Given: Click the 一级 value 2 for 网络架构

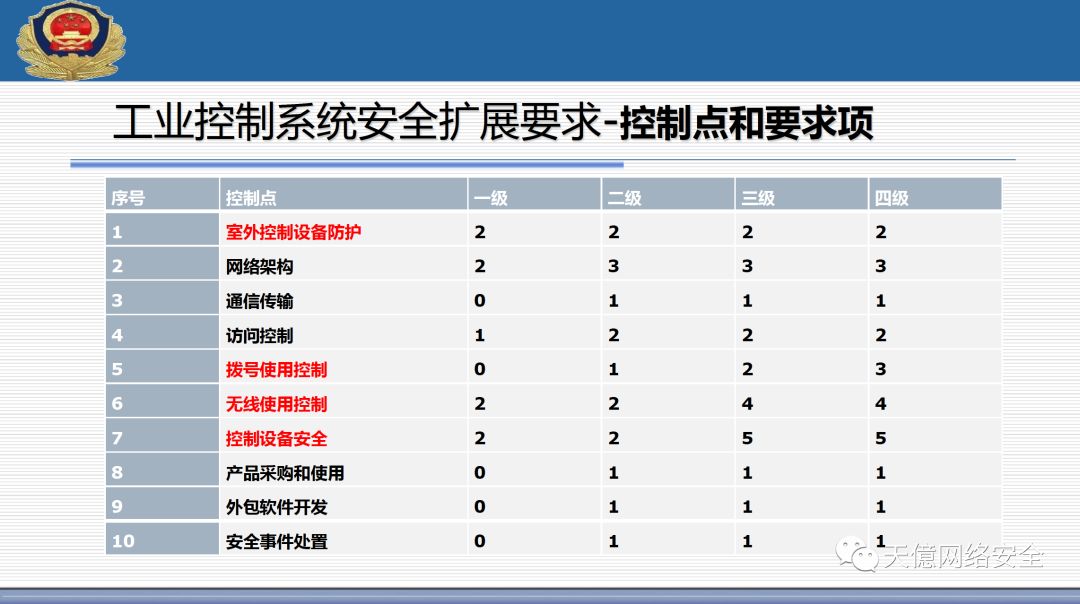Looking at the screenshot, I should click(480, 266).
